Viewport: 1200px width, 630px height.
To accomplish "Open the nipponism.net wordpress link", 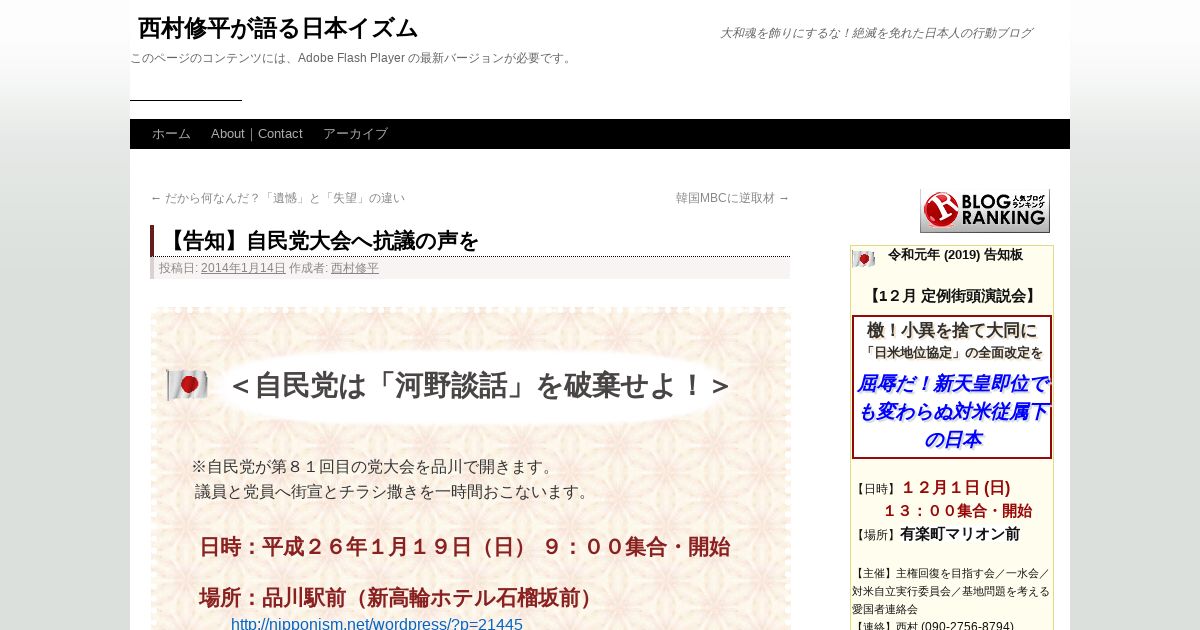I will click(377, 624).
